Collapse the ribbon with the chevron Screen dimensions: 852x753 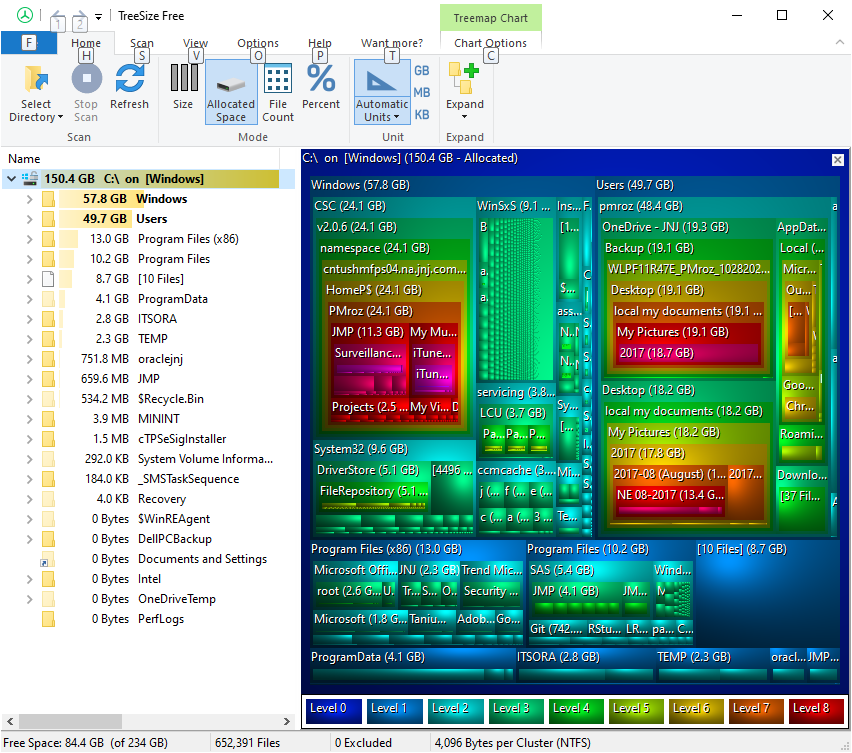tap(840, 42)
